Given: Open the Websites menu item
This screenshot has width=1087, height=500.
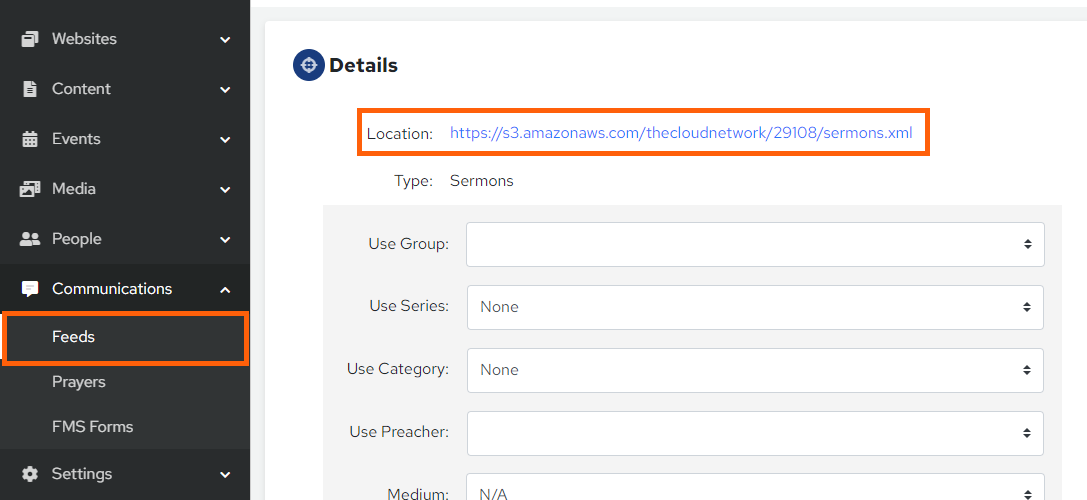Looking at the screenshot, I should 125,39.
